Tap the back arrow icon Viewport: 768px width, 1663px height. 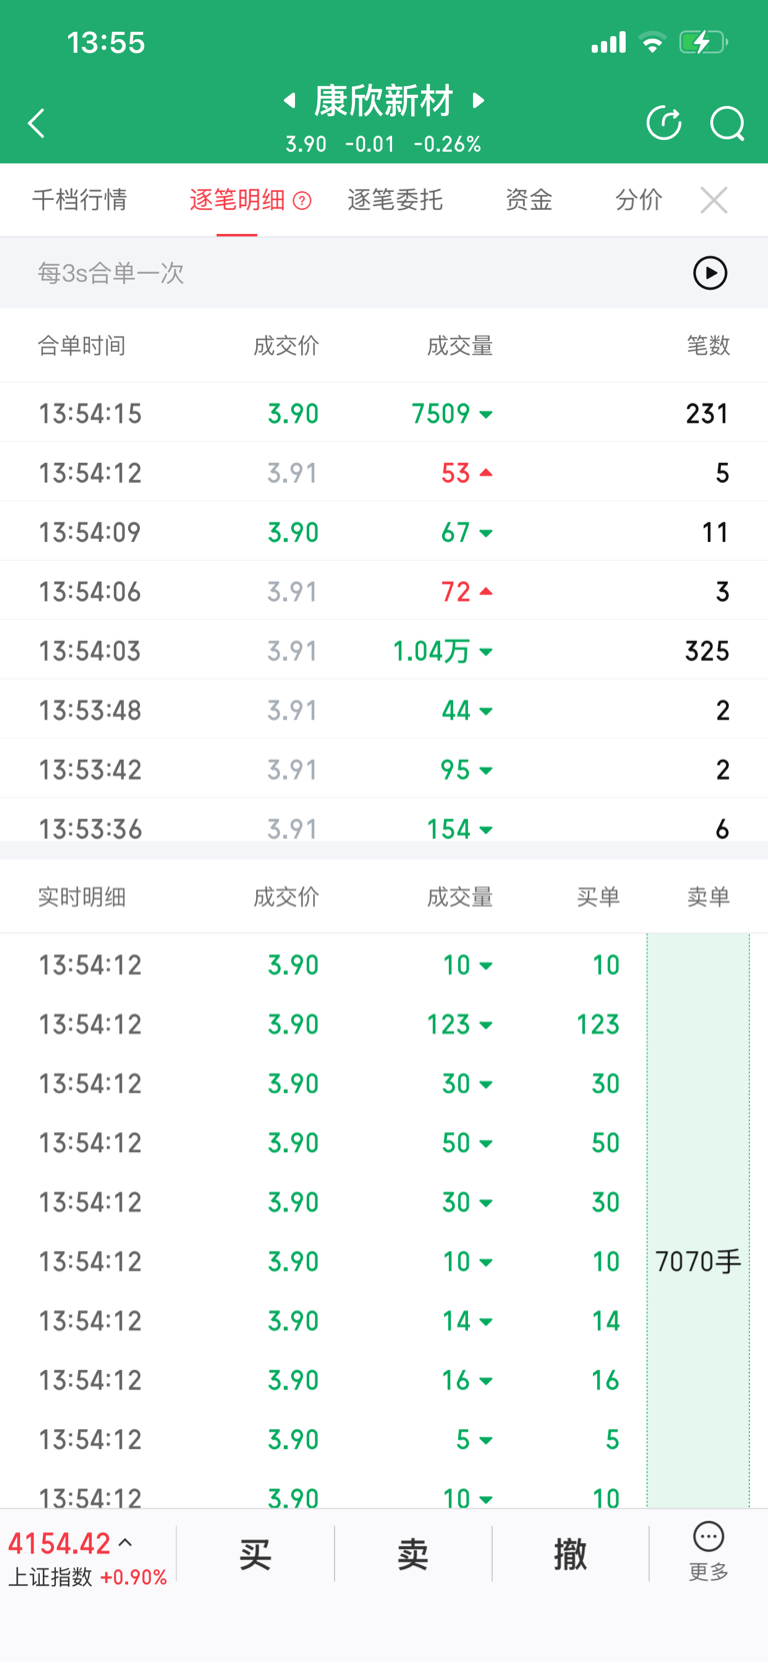pyautogui.click(x=37, y=123)
